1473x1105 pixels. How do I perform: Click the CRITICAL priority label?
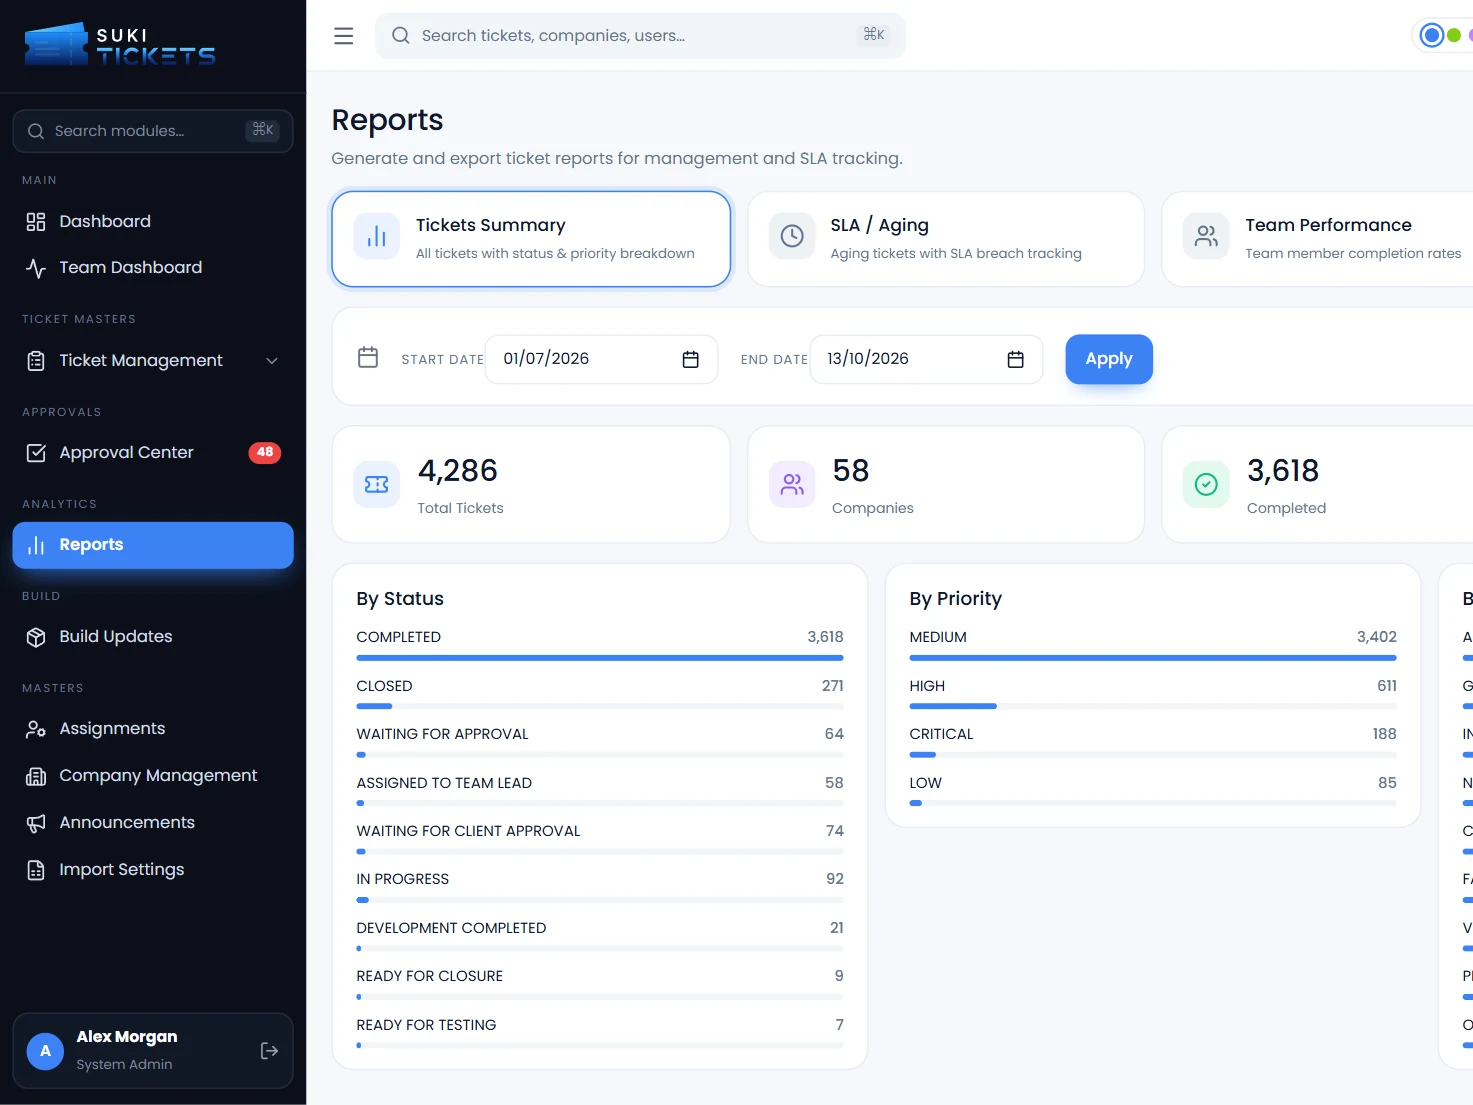pyautogui.click(x=941, y=734)
